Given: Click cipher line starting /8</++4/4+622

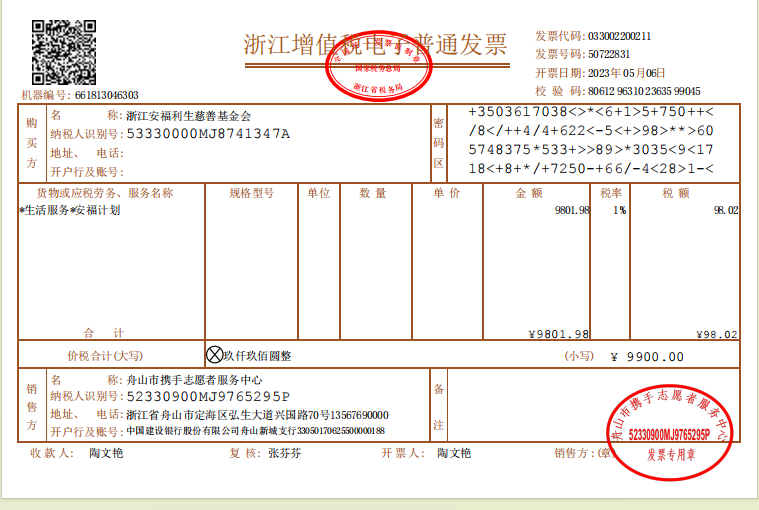Looking at the screenshot, I should 591,131.
